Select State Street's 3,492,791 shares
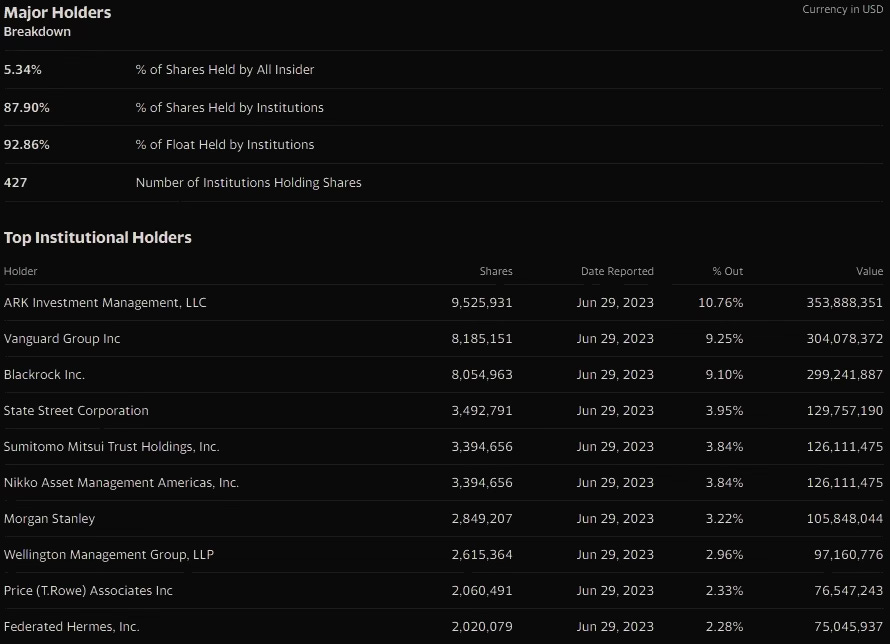The height and width of the screenshot is (644, 890). pyautogui.click(x=482, y=411)
